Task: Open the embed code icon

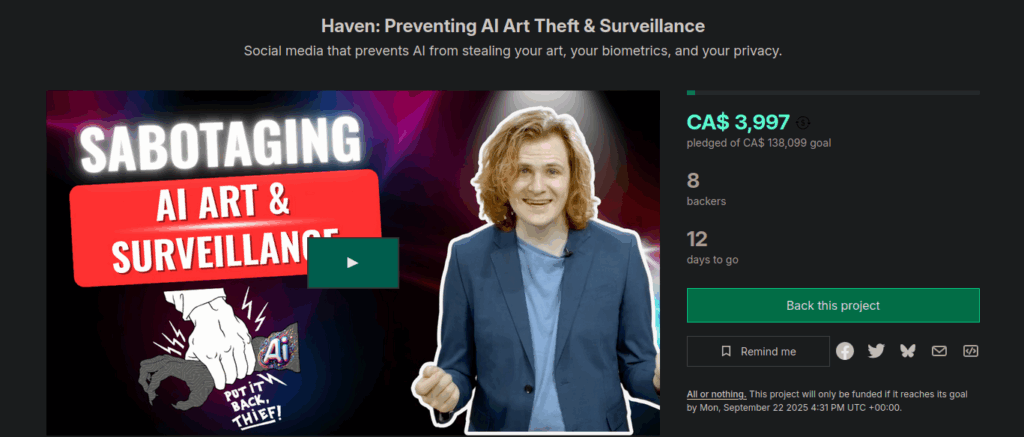Action: click(x=970, y=351)
